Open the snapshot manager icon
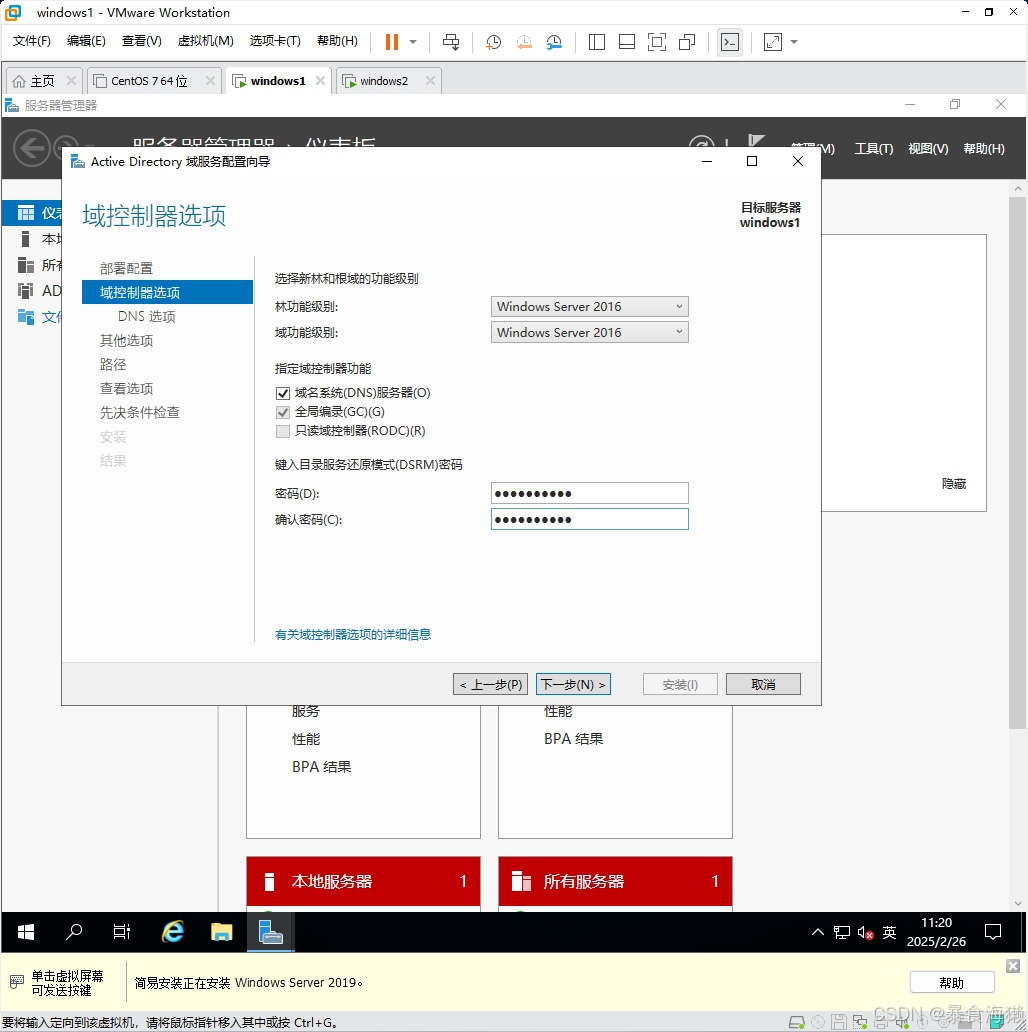1028x1032 pixels. [x=554, y=42]
